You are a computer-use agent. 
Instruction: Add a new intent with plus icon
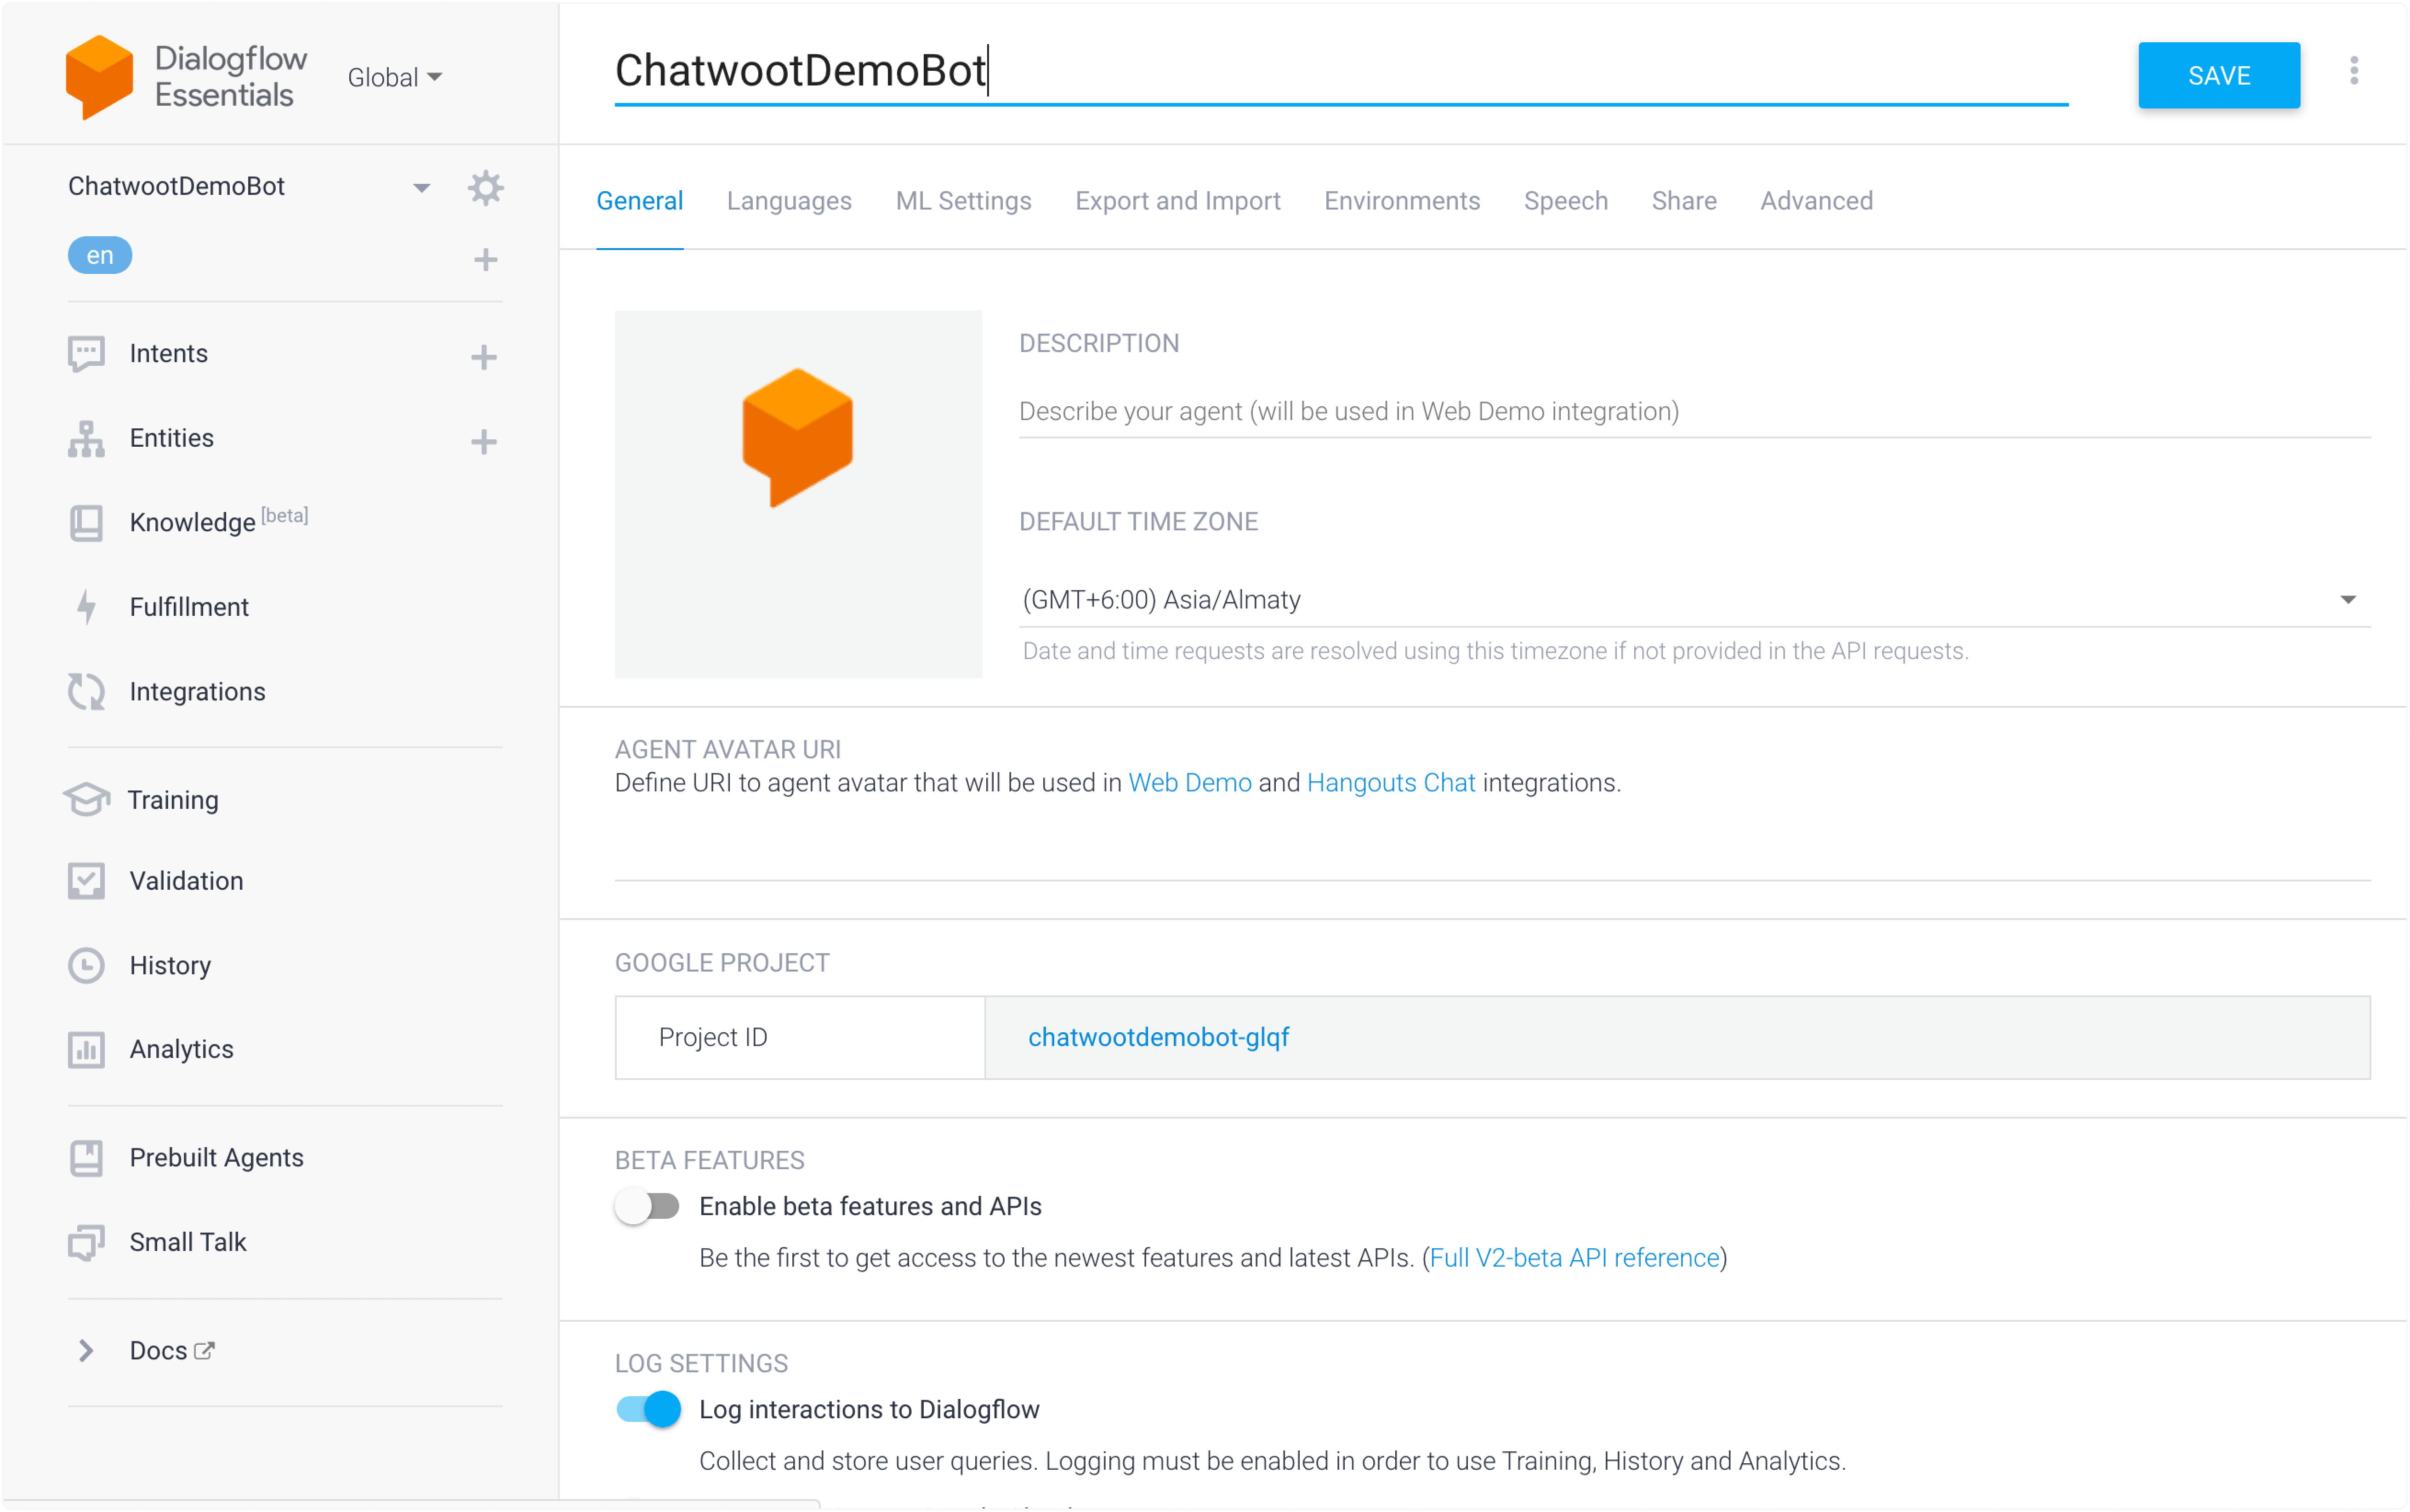484,356
